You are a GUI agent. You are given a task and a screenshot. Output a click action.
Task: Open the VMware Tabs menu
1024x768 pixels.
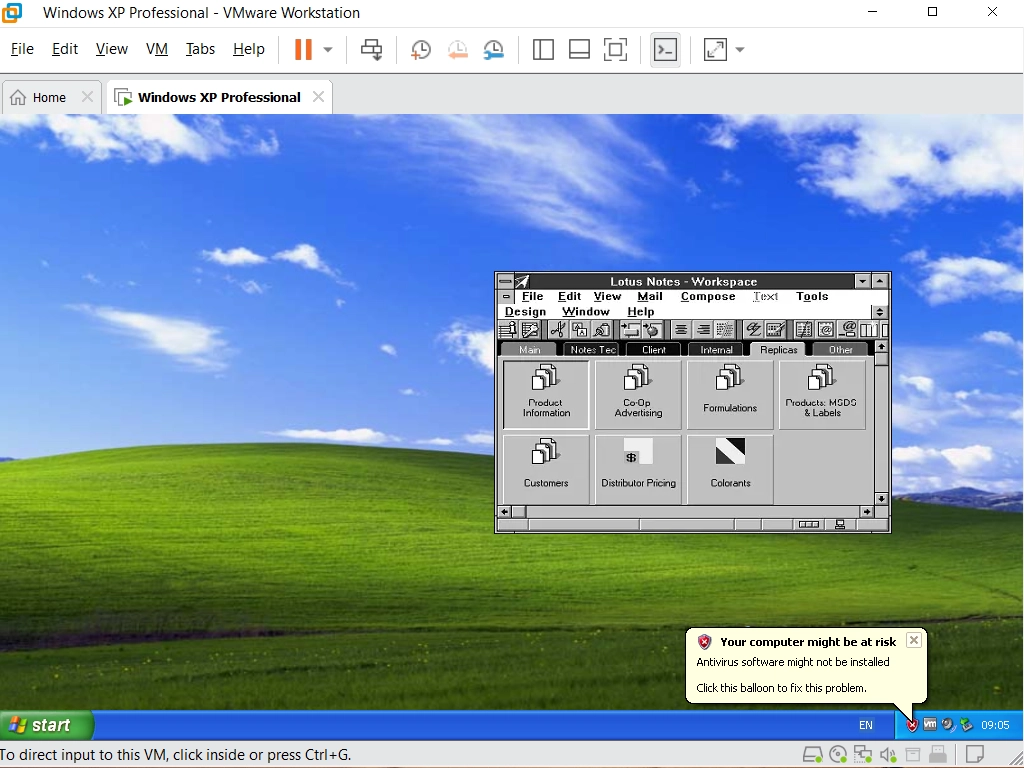200,49
